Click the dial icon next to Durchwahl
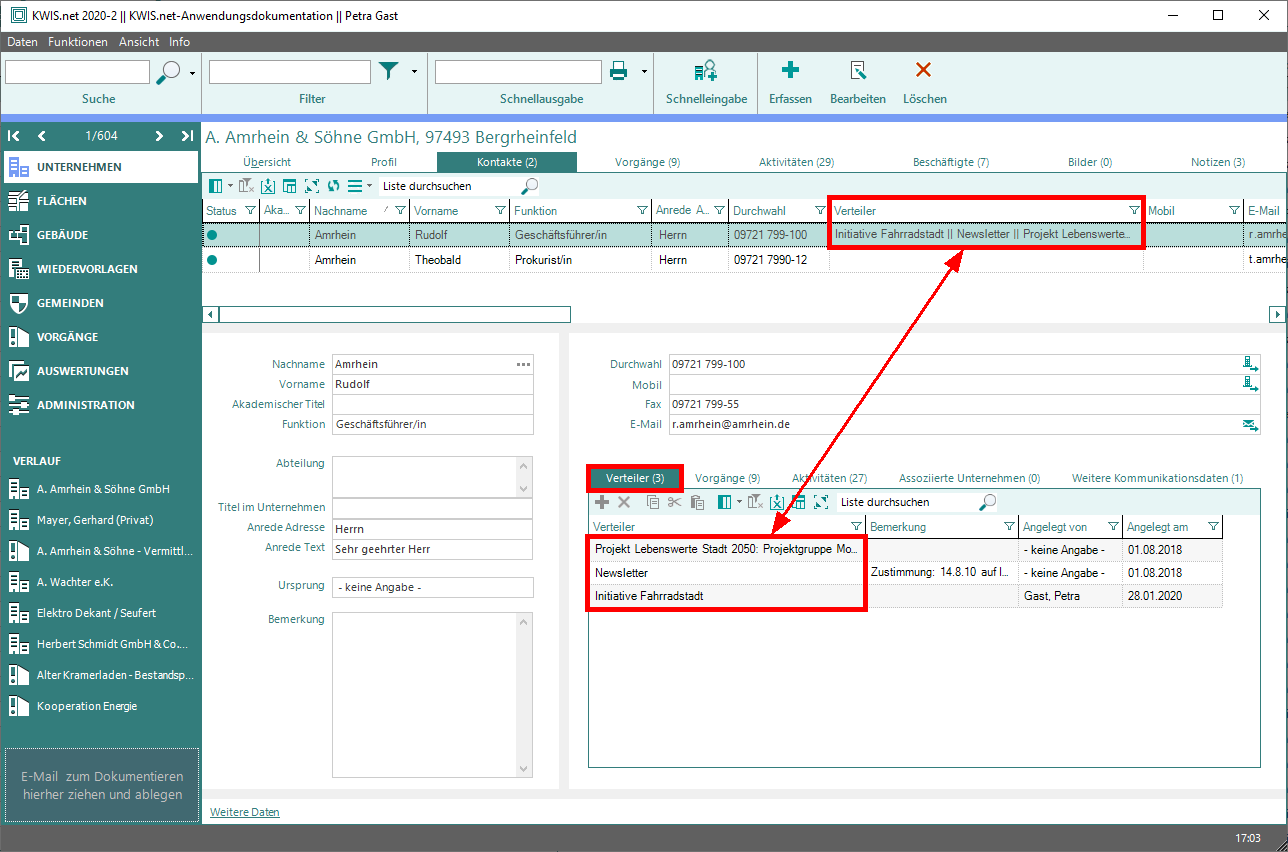 [x=1250, y=364]
